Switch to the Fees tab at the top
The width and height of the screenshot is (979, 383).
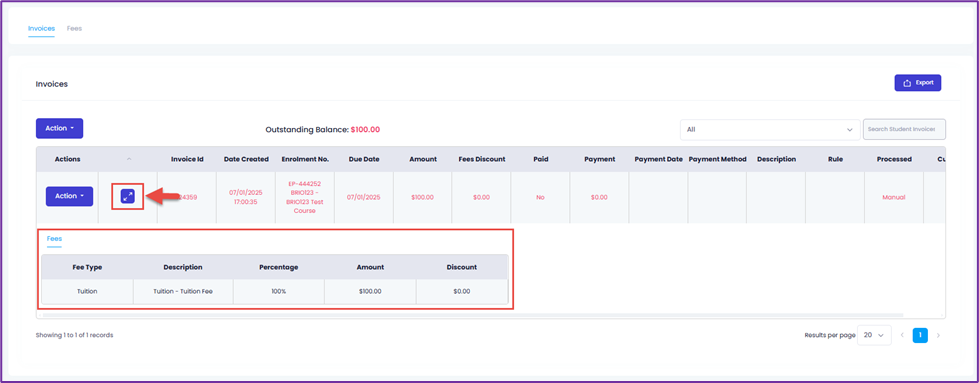click(x=74, y=29)
